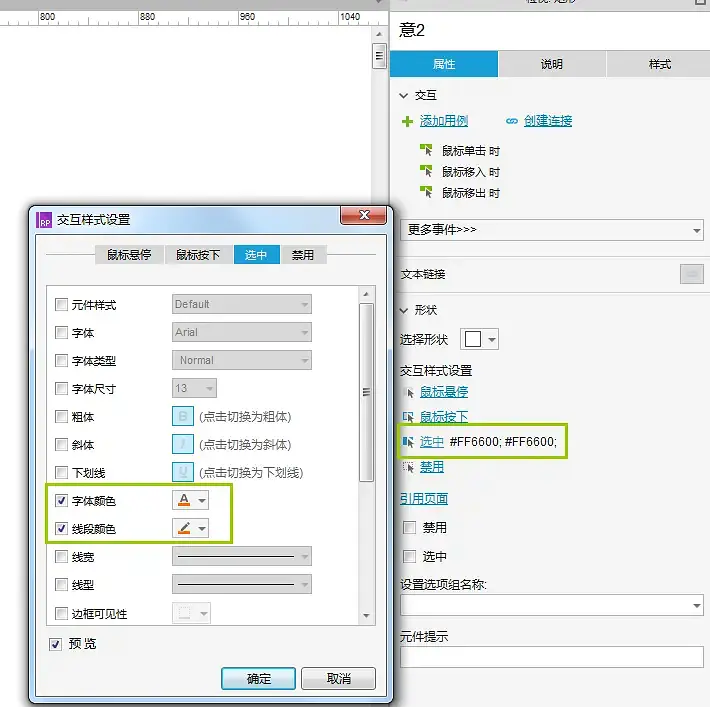Viewport: 710px width, 707px height.
Task: Click the cursor icon next to 鼠标悬停 link
Action: tap(408, 392)
